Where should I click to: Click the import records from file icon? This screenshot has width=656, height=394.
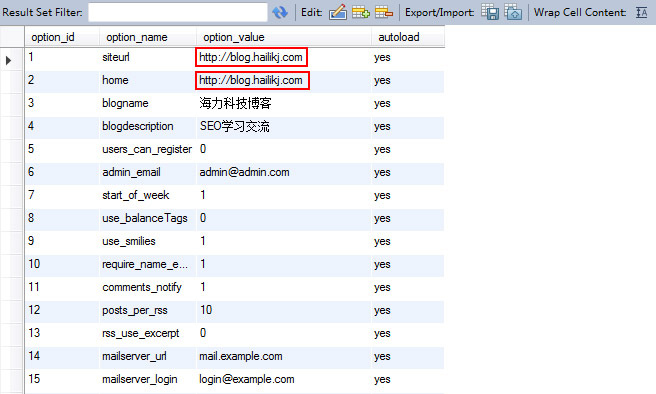click(513, 13)
